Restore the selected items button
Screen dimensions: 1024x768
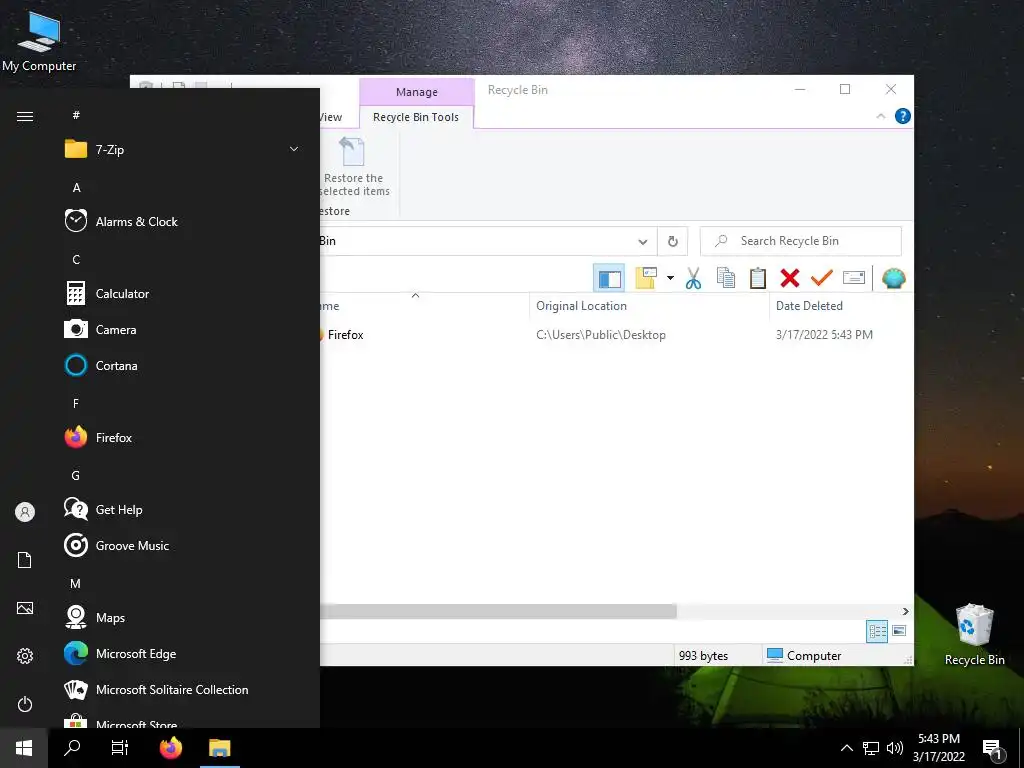354,167
